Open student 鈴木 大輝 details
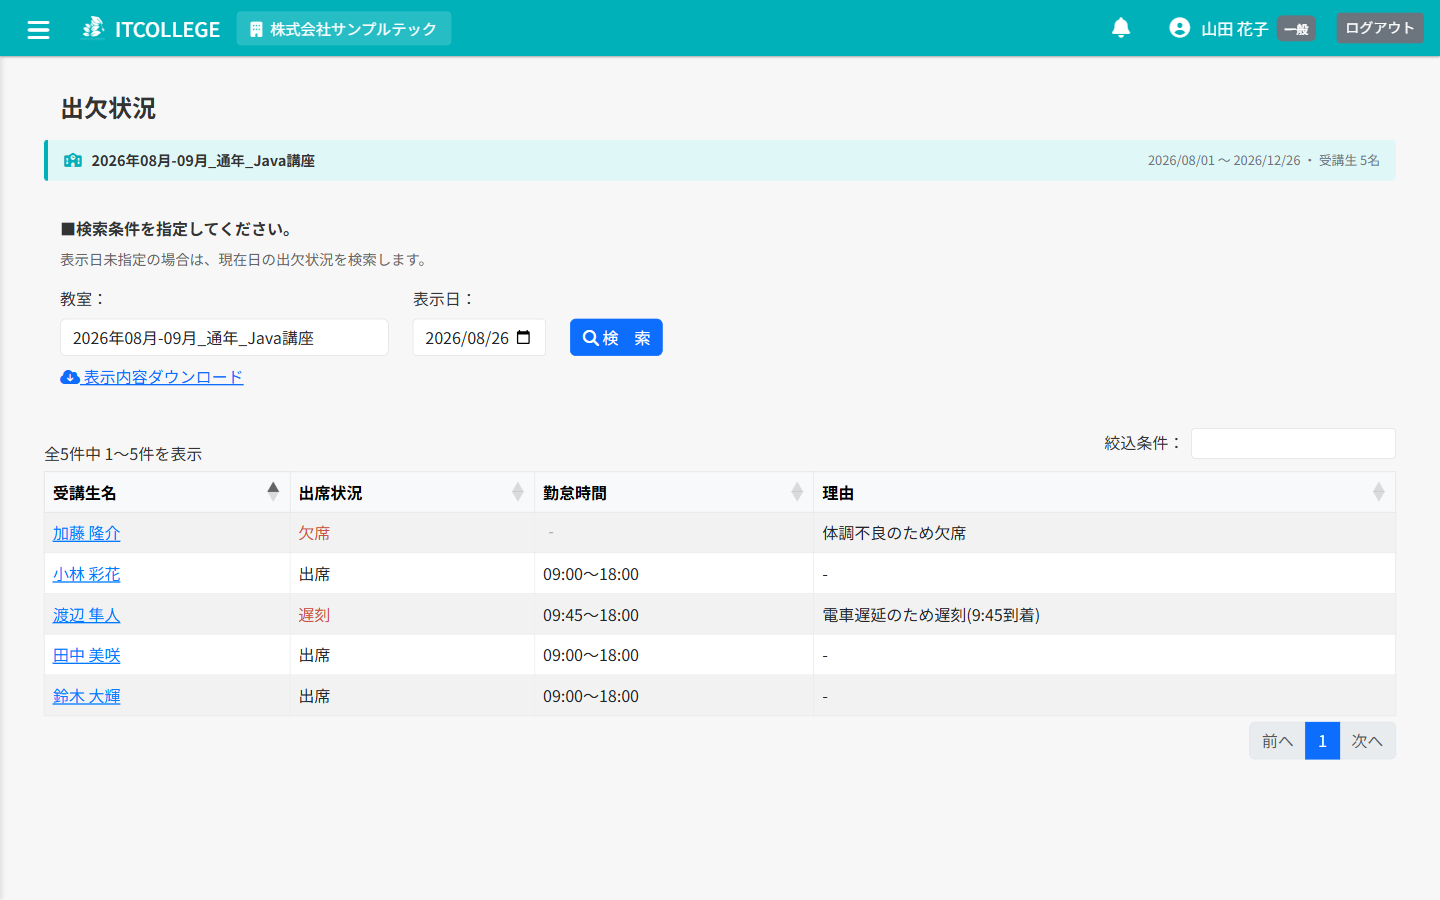This screenshot has height=900, width=1440. [x=87, y=696]
